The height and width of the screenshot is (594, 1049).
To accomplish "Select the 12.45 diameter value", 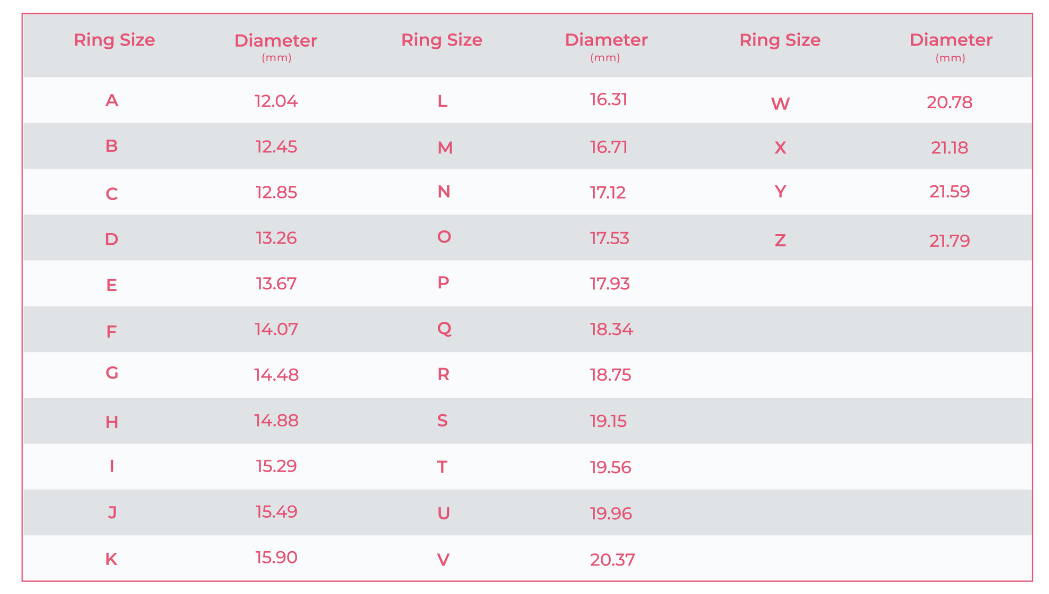I will (276, 146).
